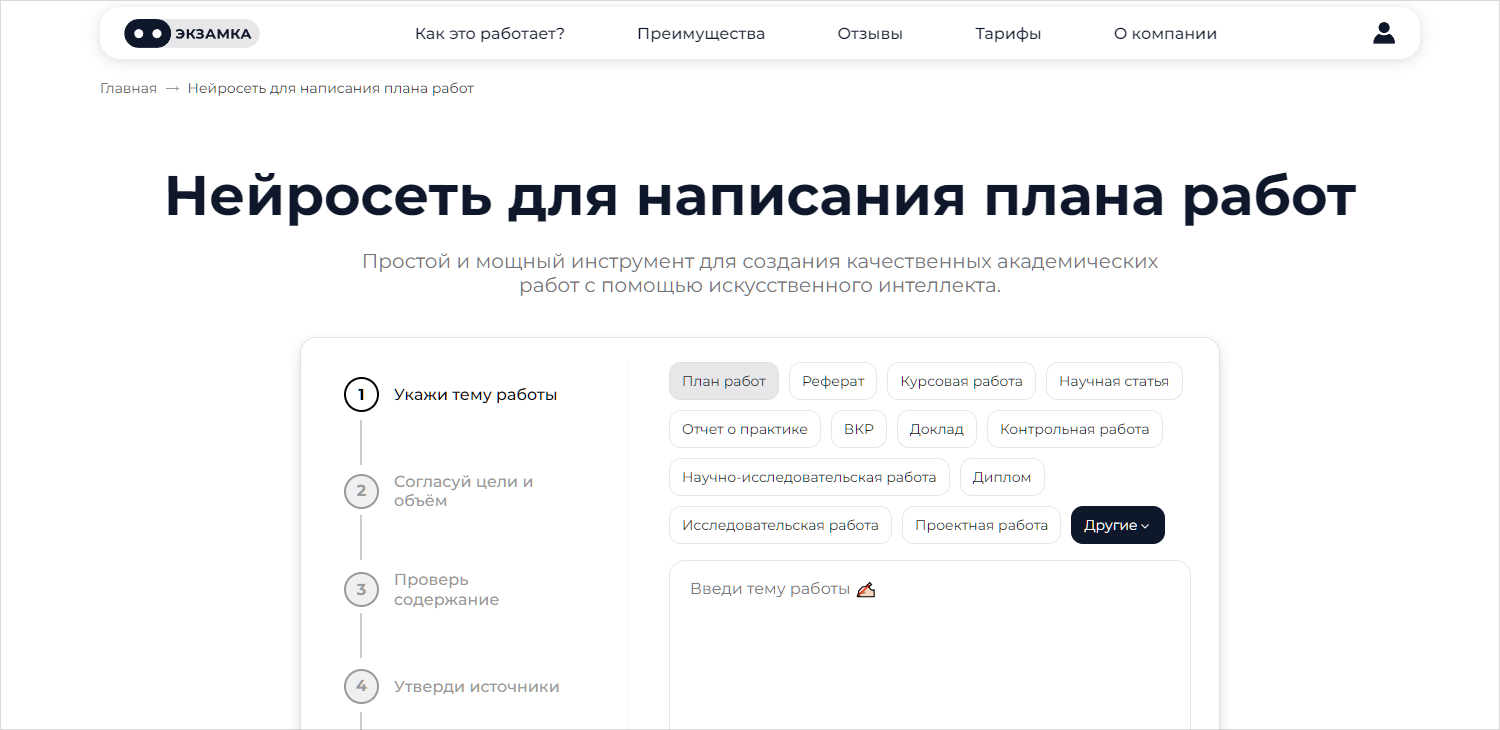The width and height of the screenshot is (1500, 730).
Task: Open the 'Преимущества' menu item
Action: coord(700,32)
